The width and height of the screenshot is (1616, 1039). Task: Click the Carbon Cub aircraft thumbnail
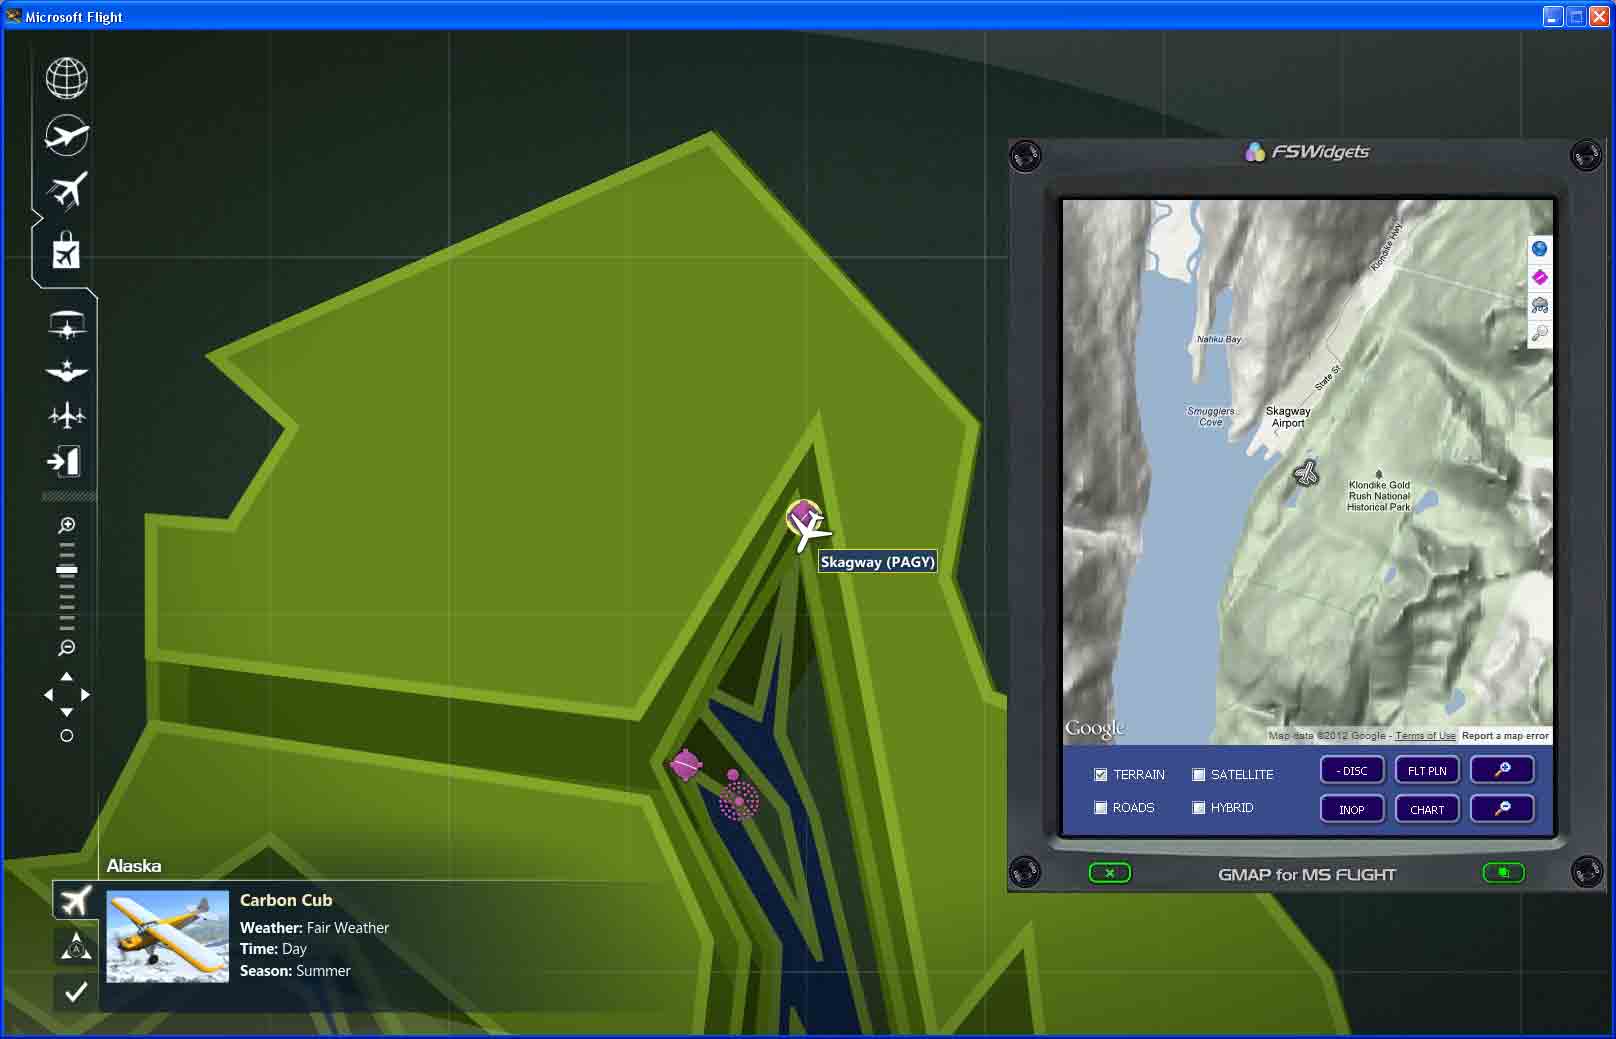coord(167,936)
